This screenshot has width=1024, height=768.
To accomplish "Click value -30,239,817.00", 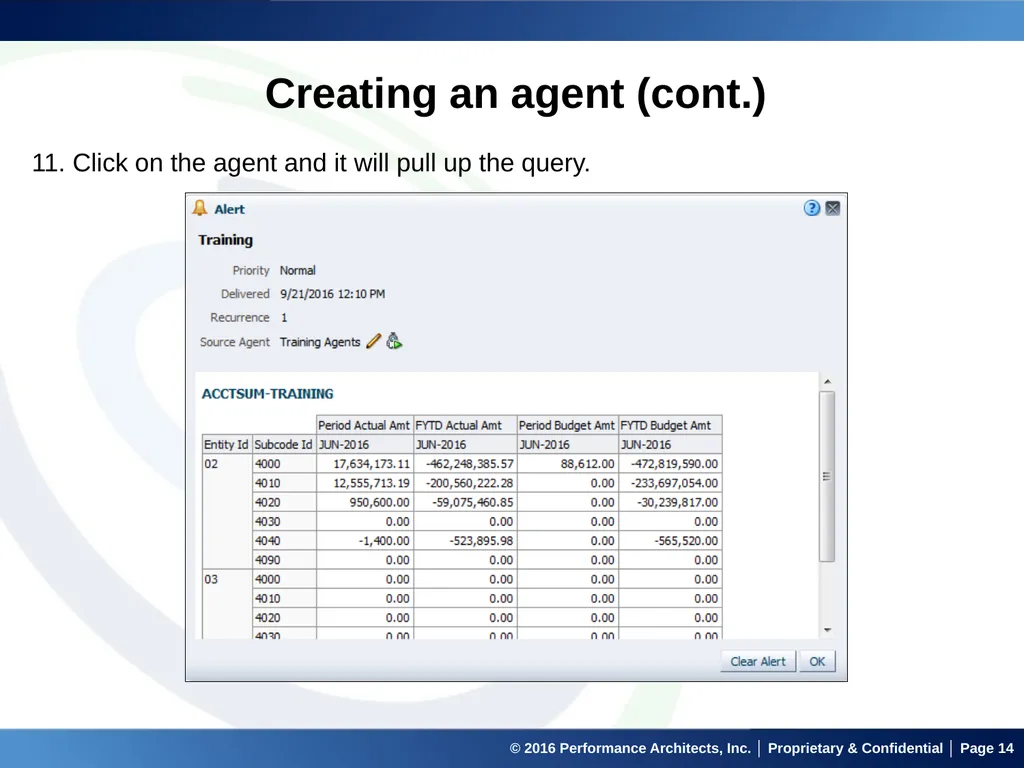I will click(678, 502).
